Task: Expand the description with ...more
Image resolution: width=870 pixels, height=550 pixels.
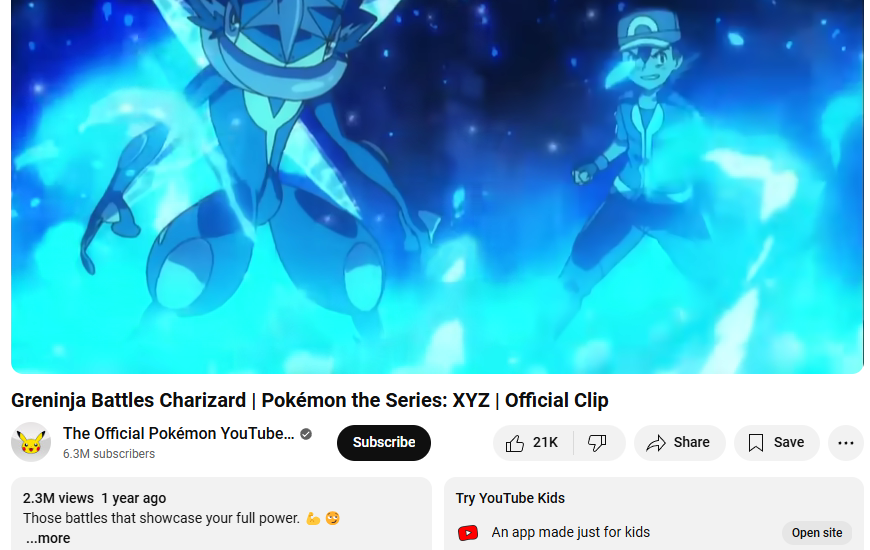Action: point(48,538)
